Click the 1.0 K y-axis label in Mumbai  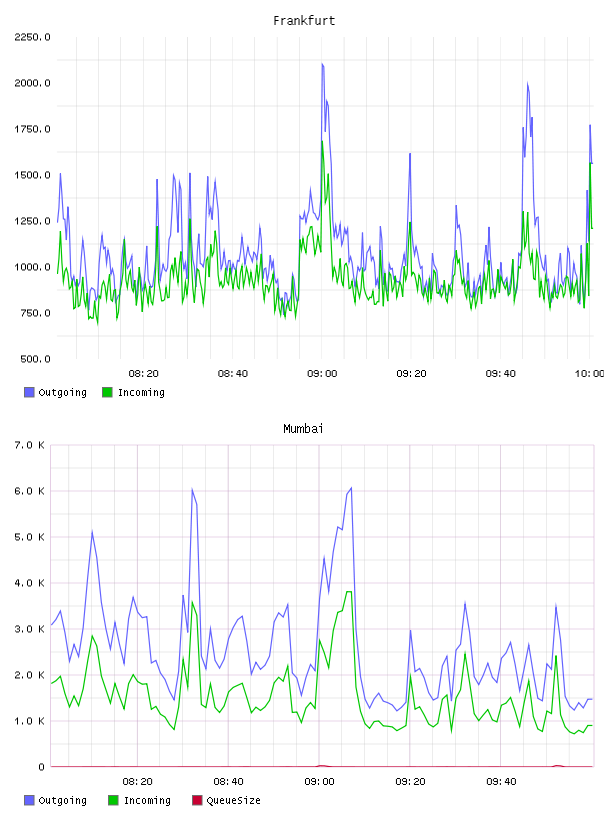29,721
